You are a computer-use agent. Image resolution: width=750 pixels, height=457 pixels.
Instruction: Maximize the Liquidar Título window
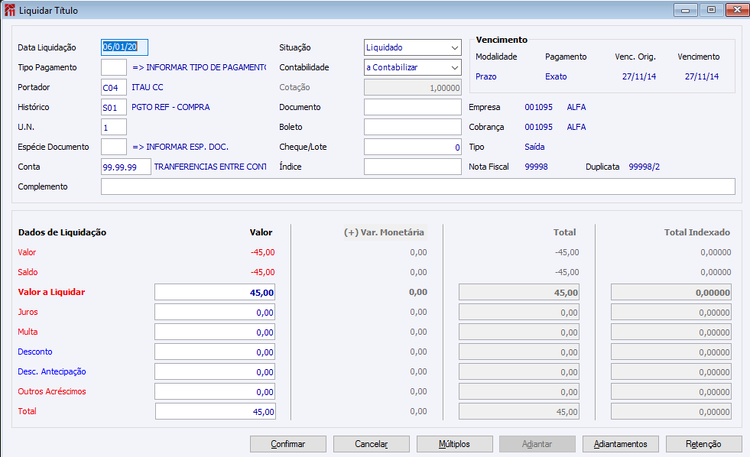711,10
